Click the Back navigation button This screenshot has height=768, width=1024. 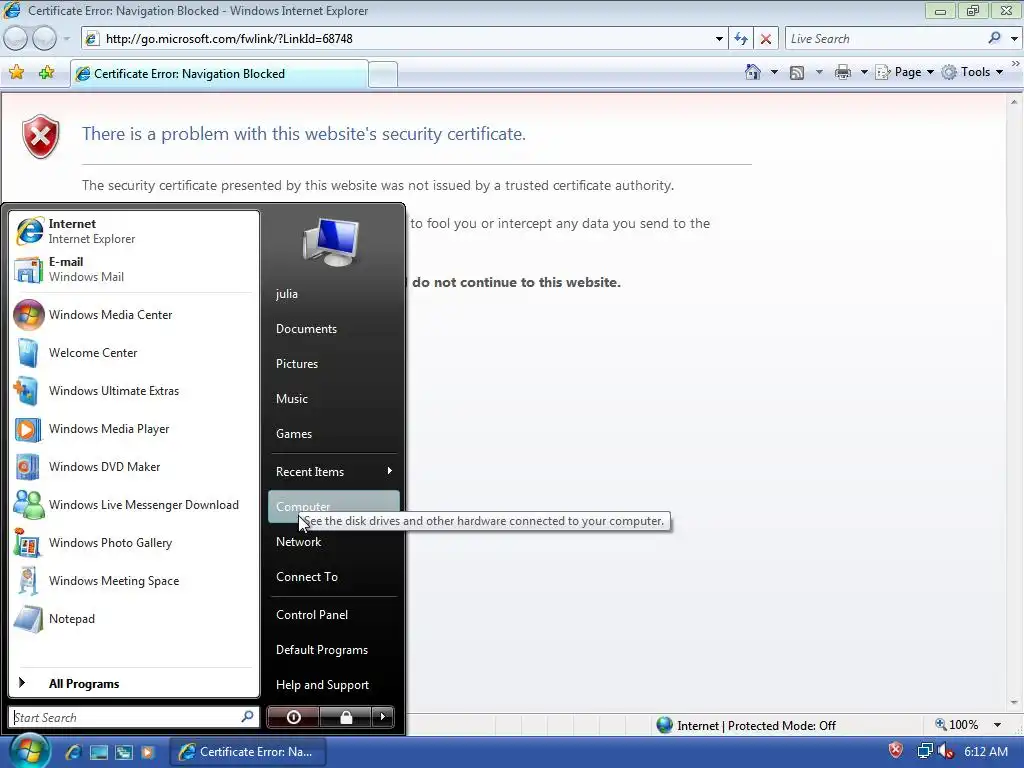pyautogui.click(x=16, y=39)
